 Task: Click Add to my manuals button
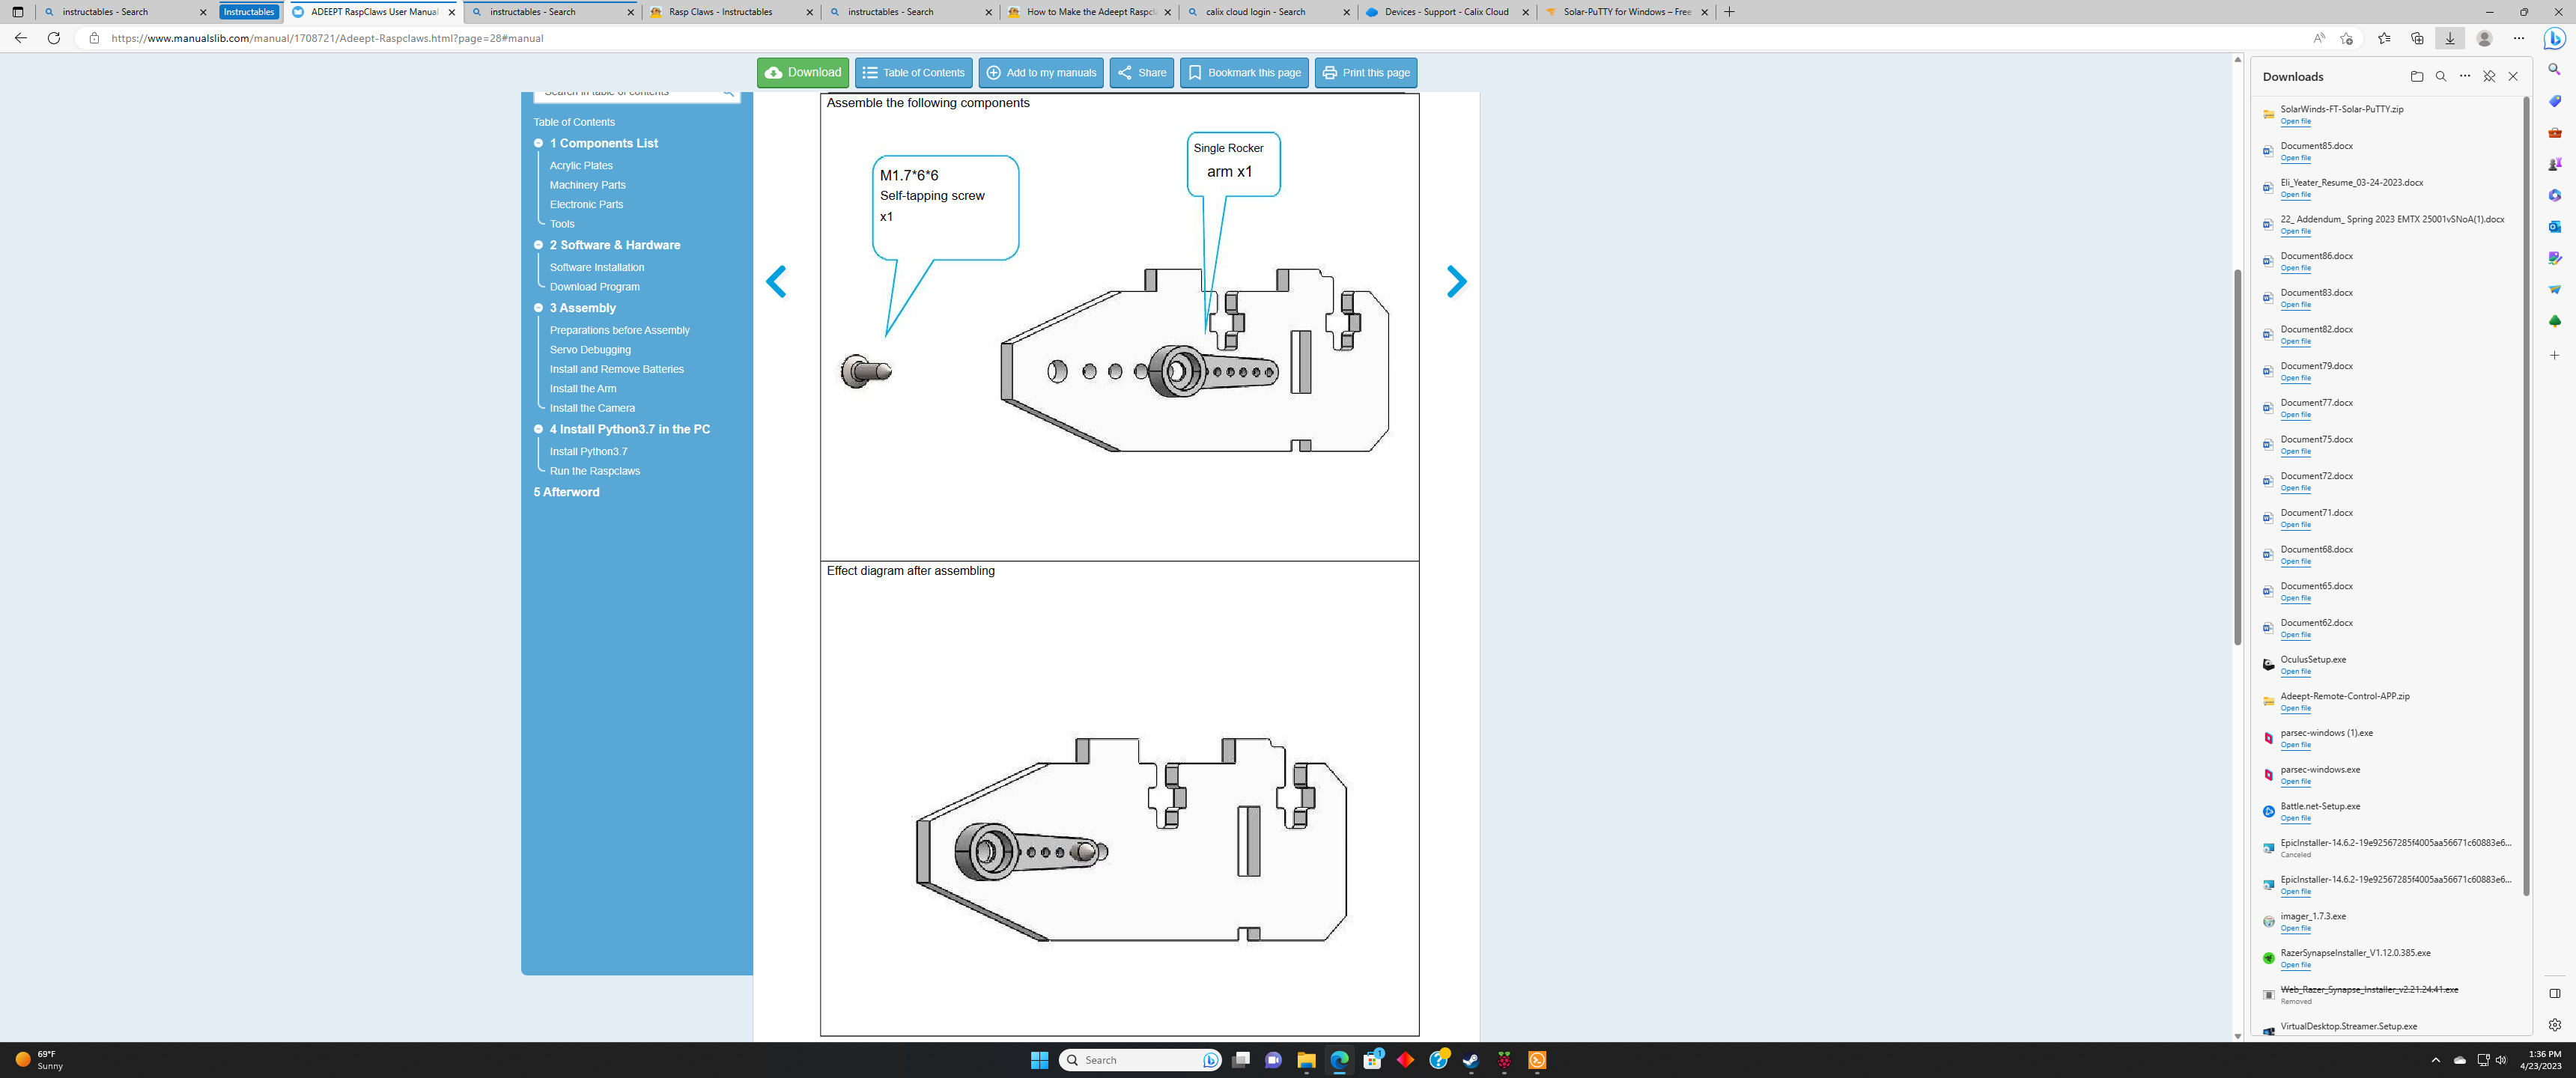(x=1041, y=72)
